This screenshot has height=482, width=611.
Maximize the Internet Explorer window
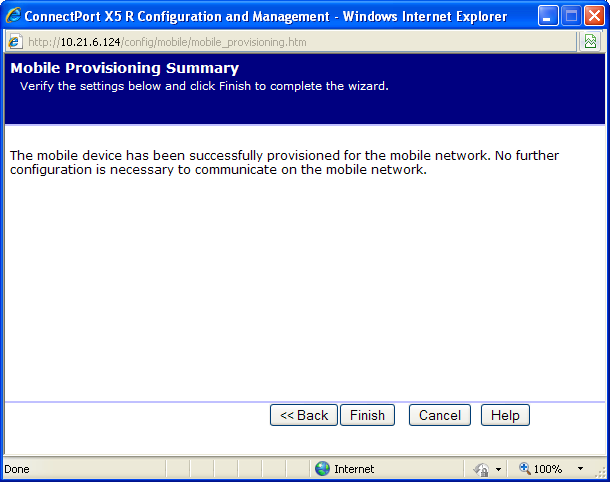570,16
